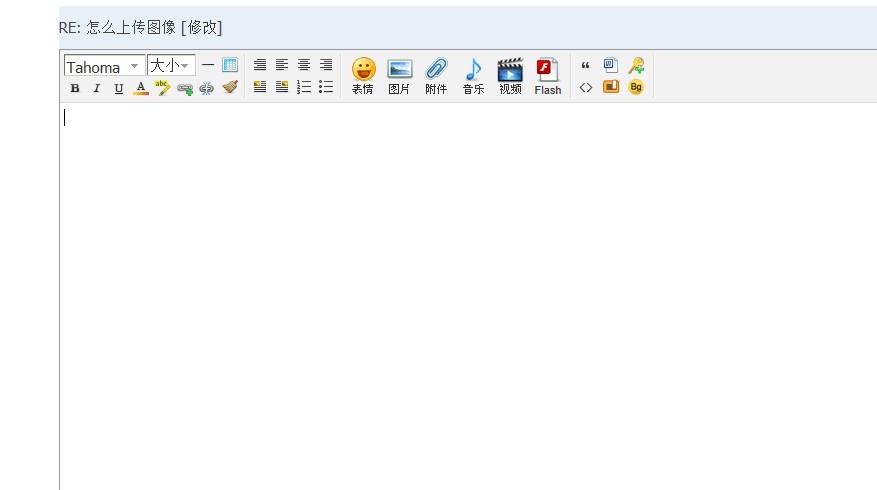This screenshot has width=877, height=490.
Task: Insert audio with the 音乐 button
Action: click(473, 76)
